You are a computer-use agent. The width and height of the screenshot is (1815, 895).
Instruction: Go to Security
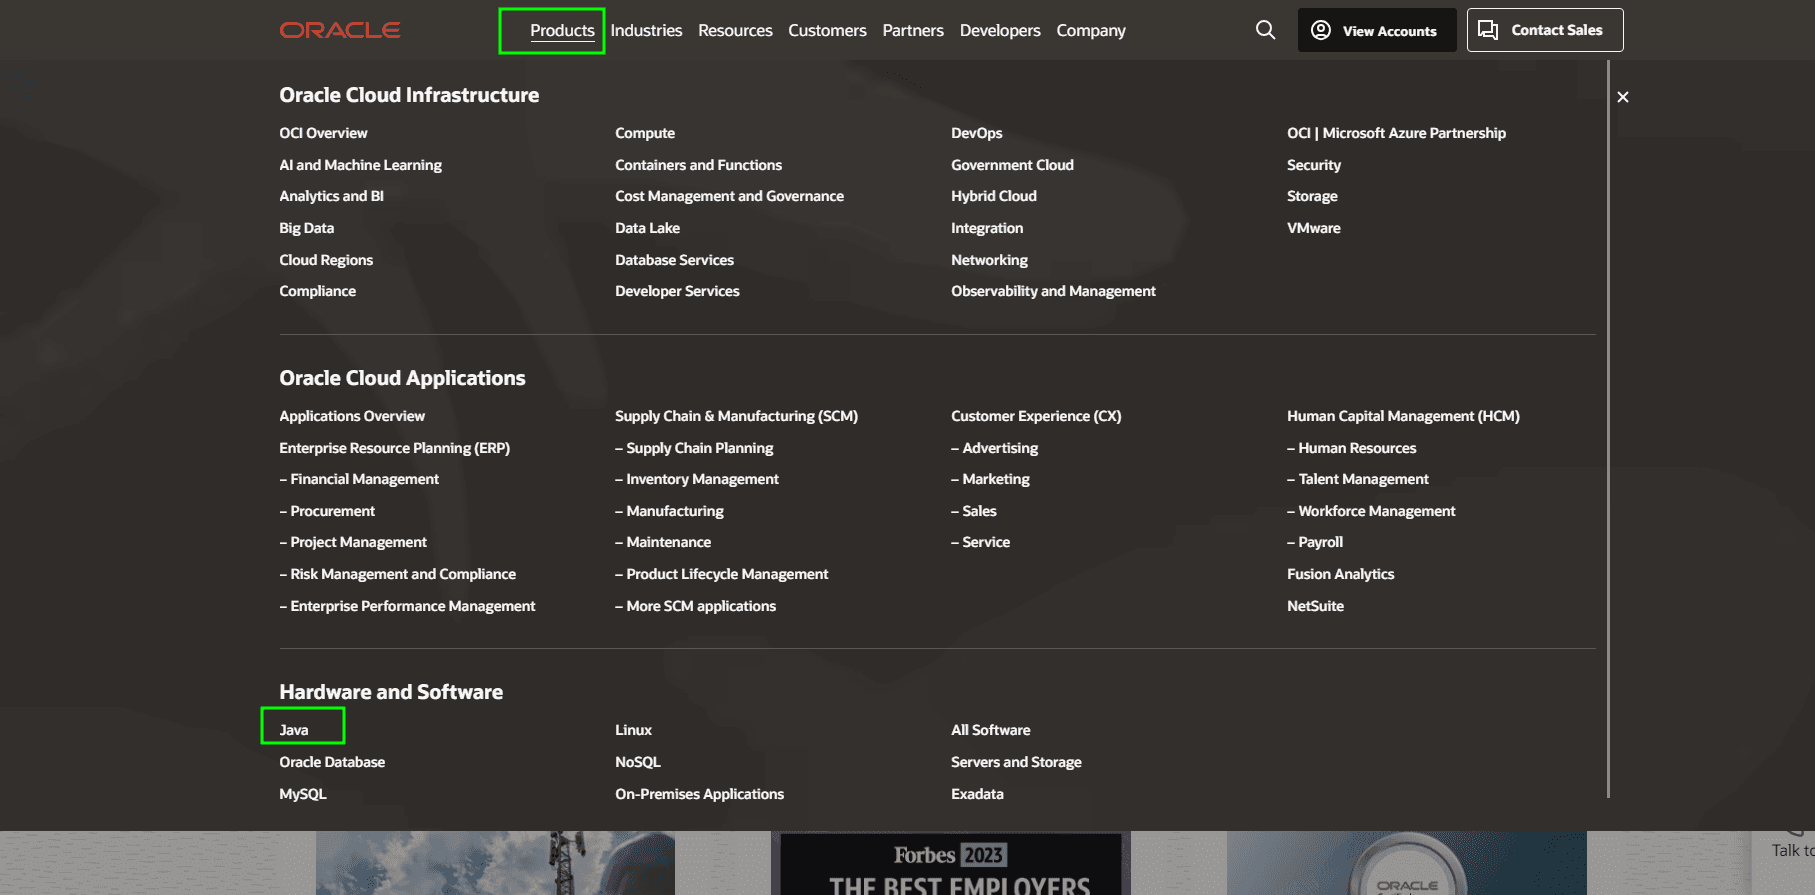[x=1314, y=165]
